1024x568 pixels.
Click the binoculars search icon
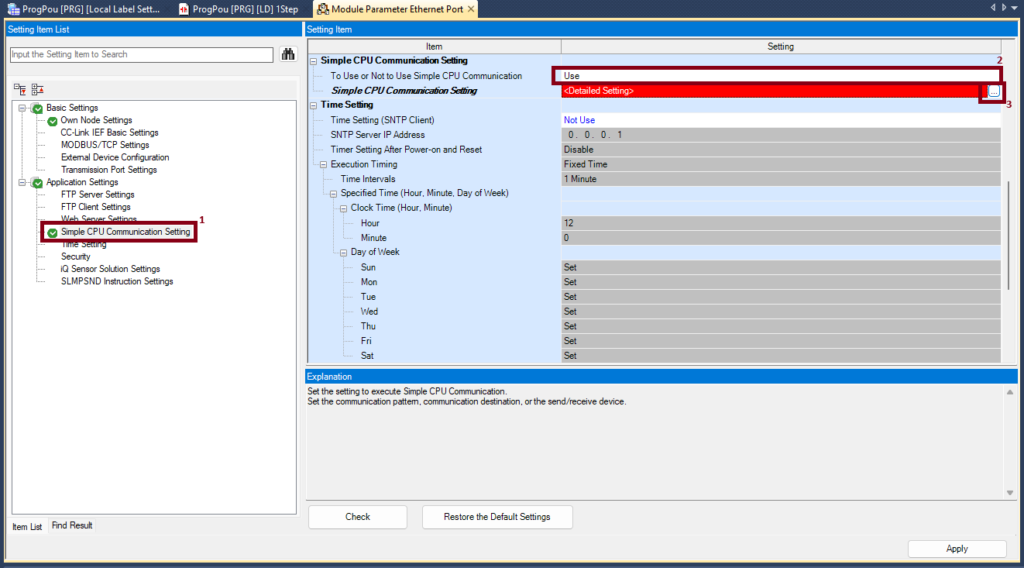[287, 54]
